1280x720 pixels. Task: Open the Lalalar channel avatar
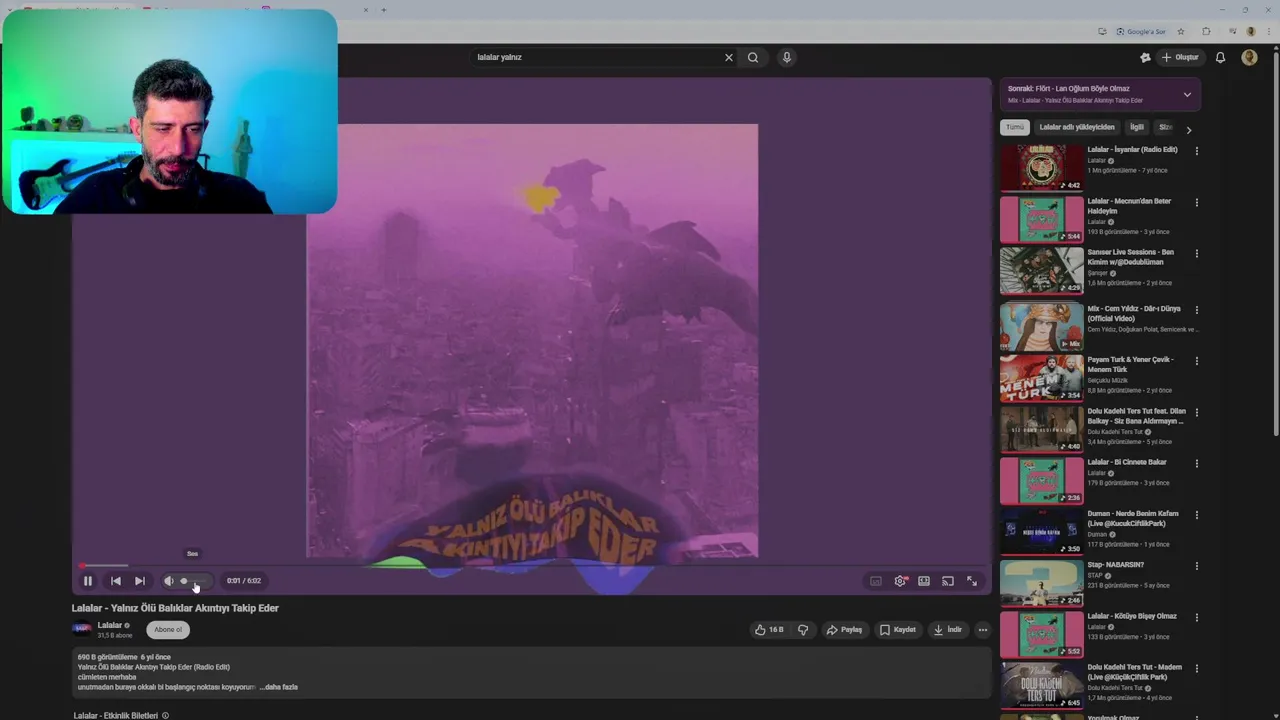[x=82, y=629]
